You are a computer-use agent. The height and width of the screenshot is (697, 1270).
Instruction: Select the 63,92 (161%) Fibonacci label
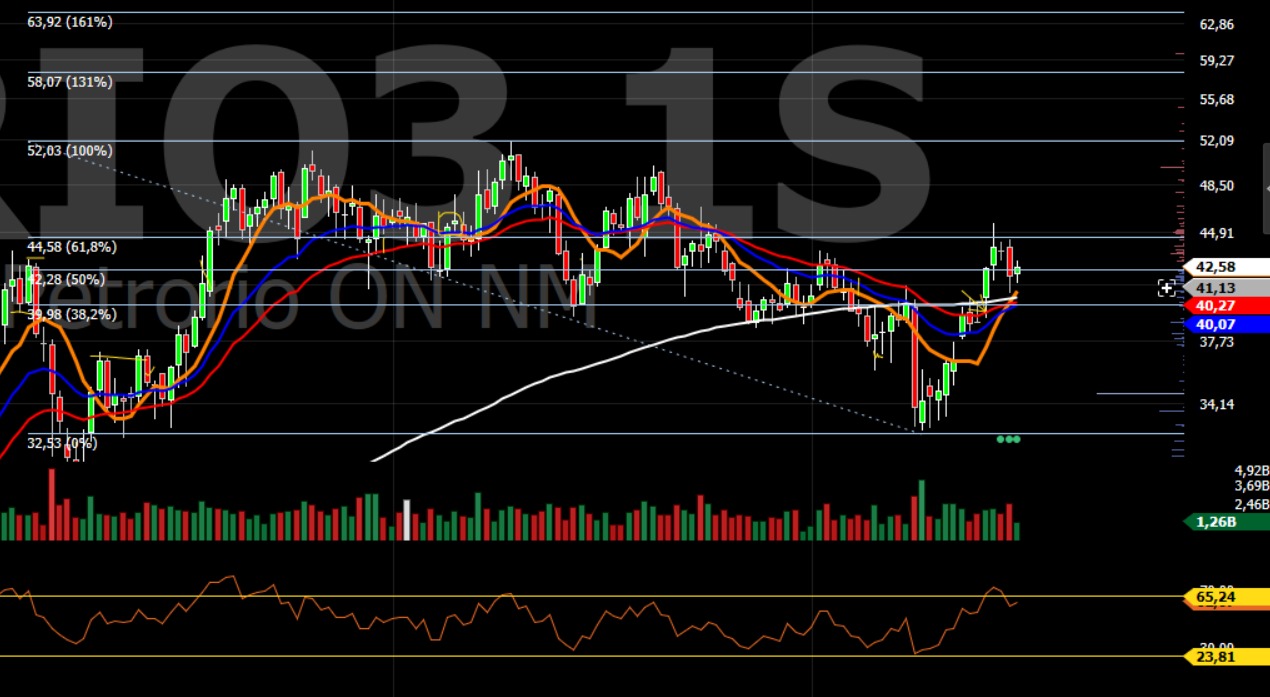click(x=70, y=21)
